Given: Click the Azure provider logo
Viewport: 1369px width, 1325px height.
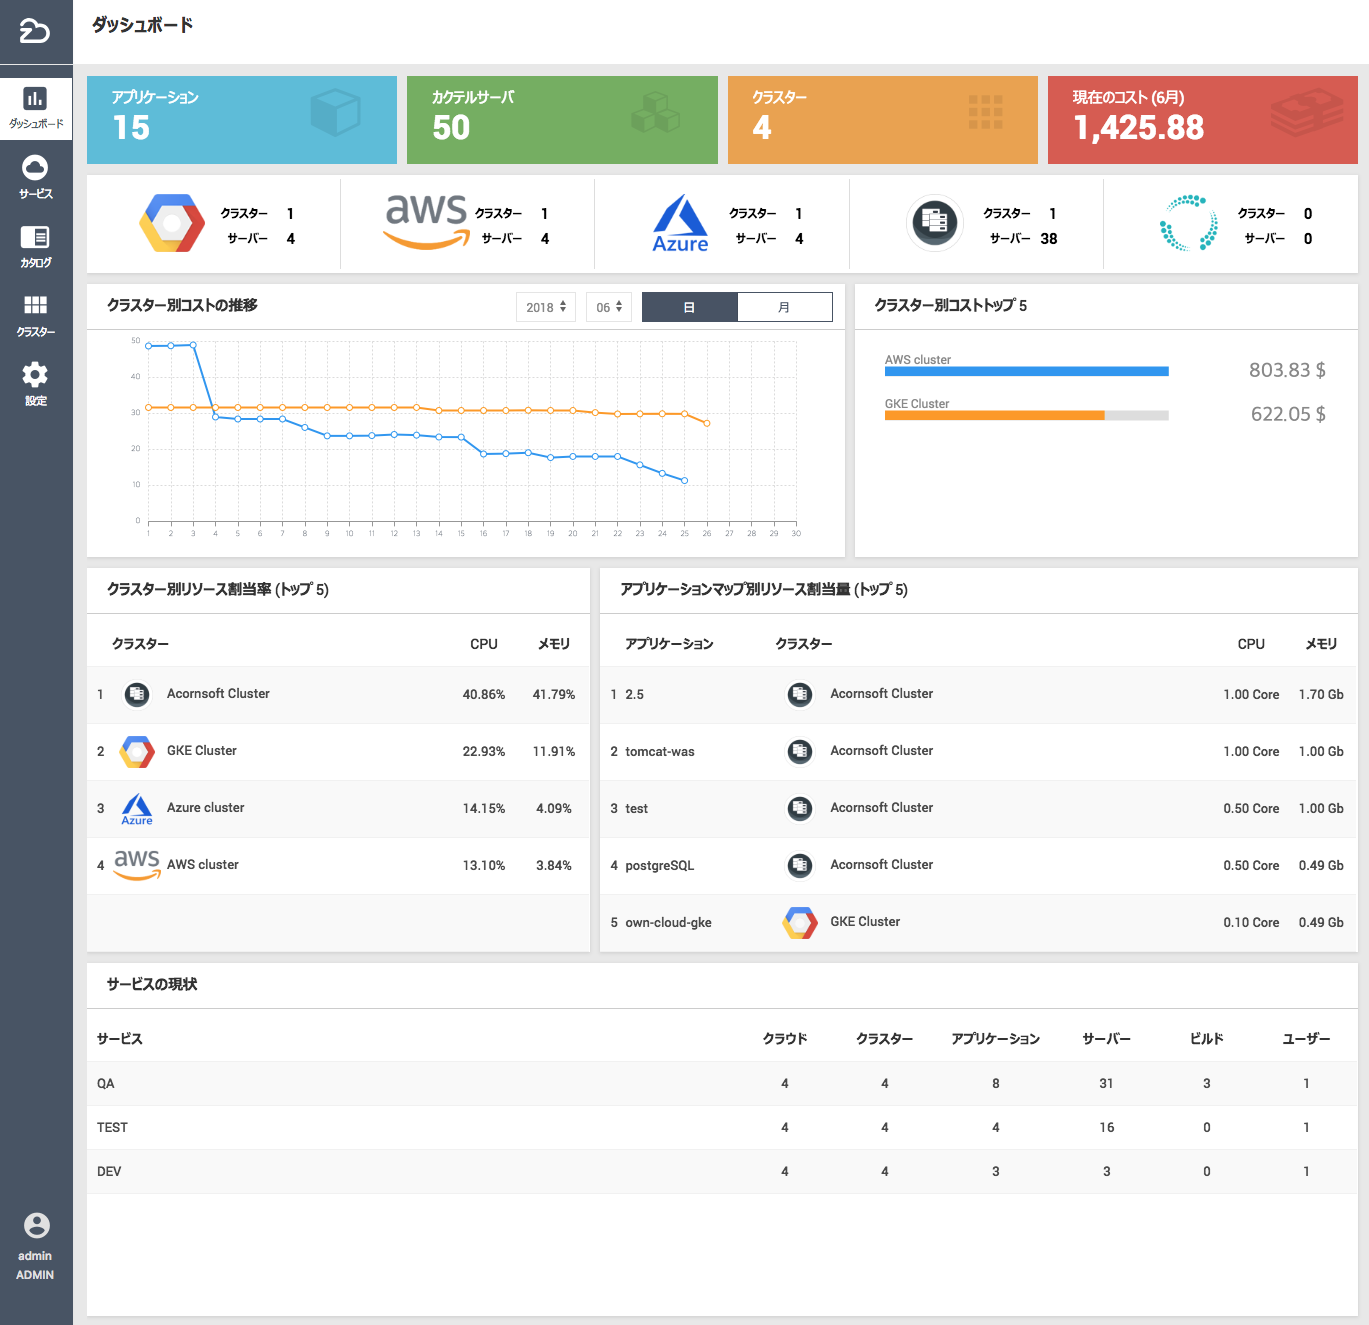Looking at the screenshot, I should 680,224.
